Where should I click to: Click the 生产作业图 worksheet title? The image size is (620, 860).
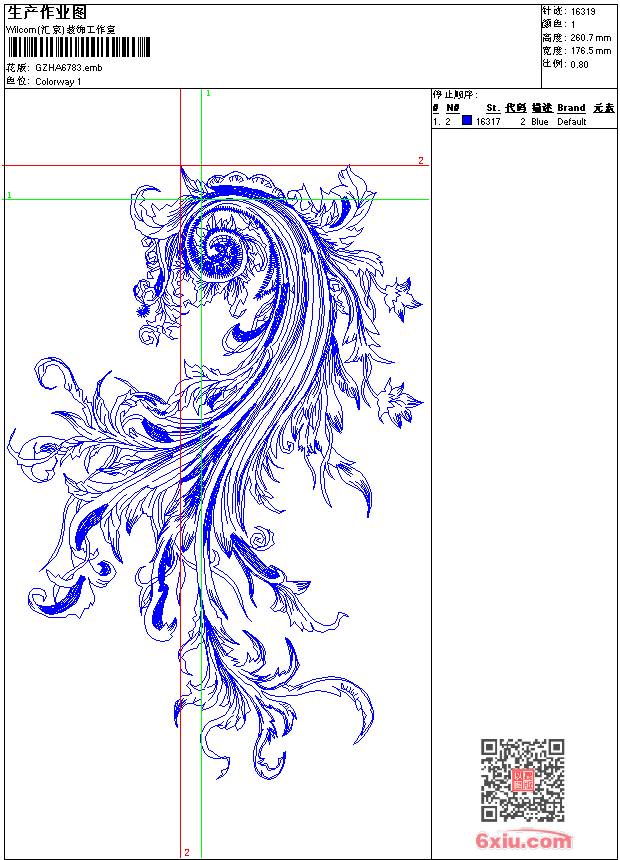click(47, 12)
